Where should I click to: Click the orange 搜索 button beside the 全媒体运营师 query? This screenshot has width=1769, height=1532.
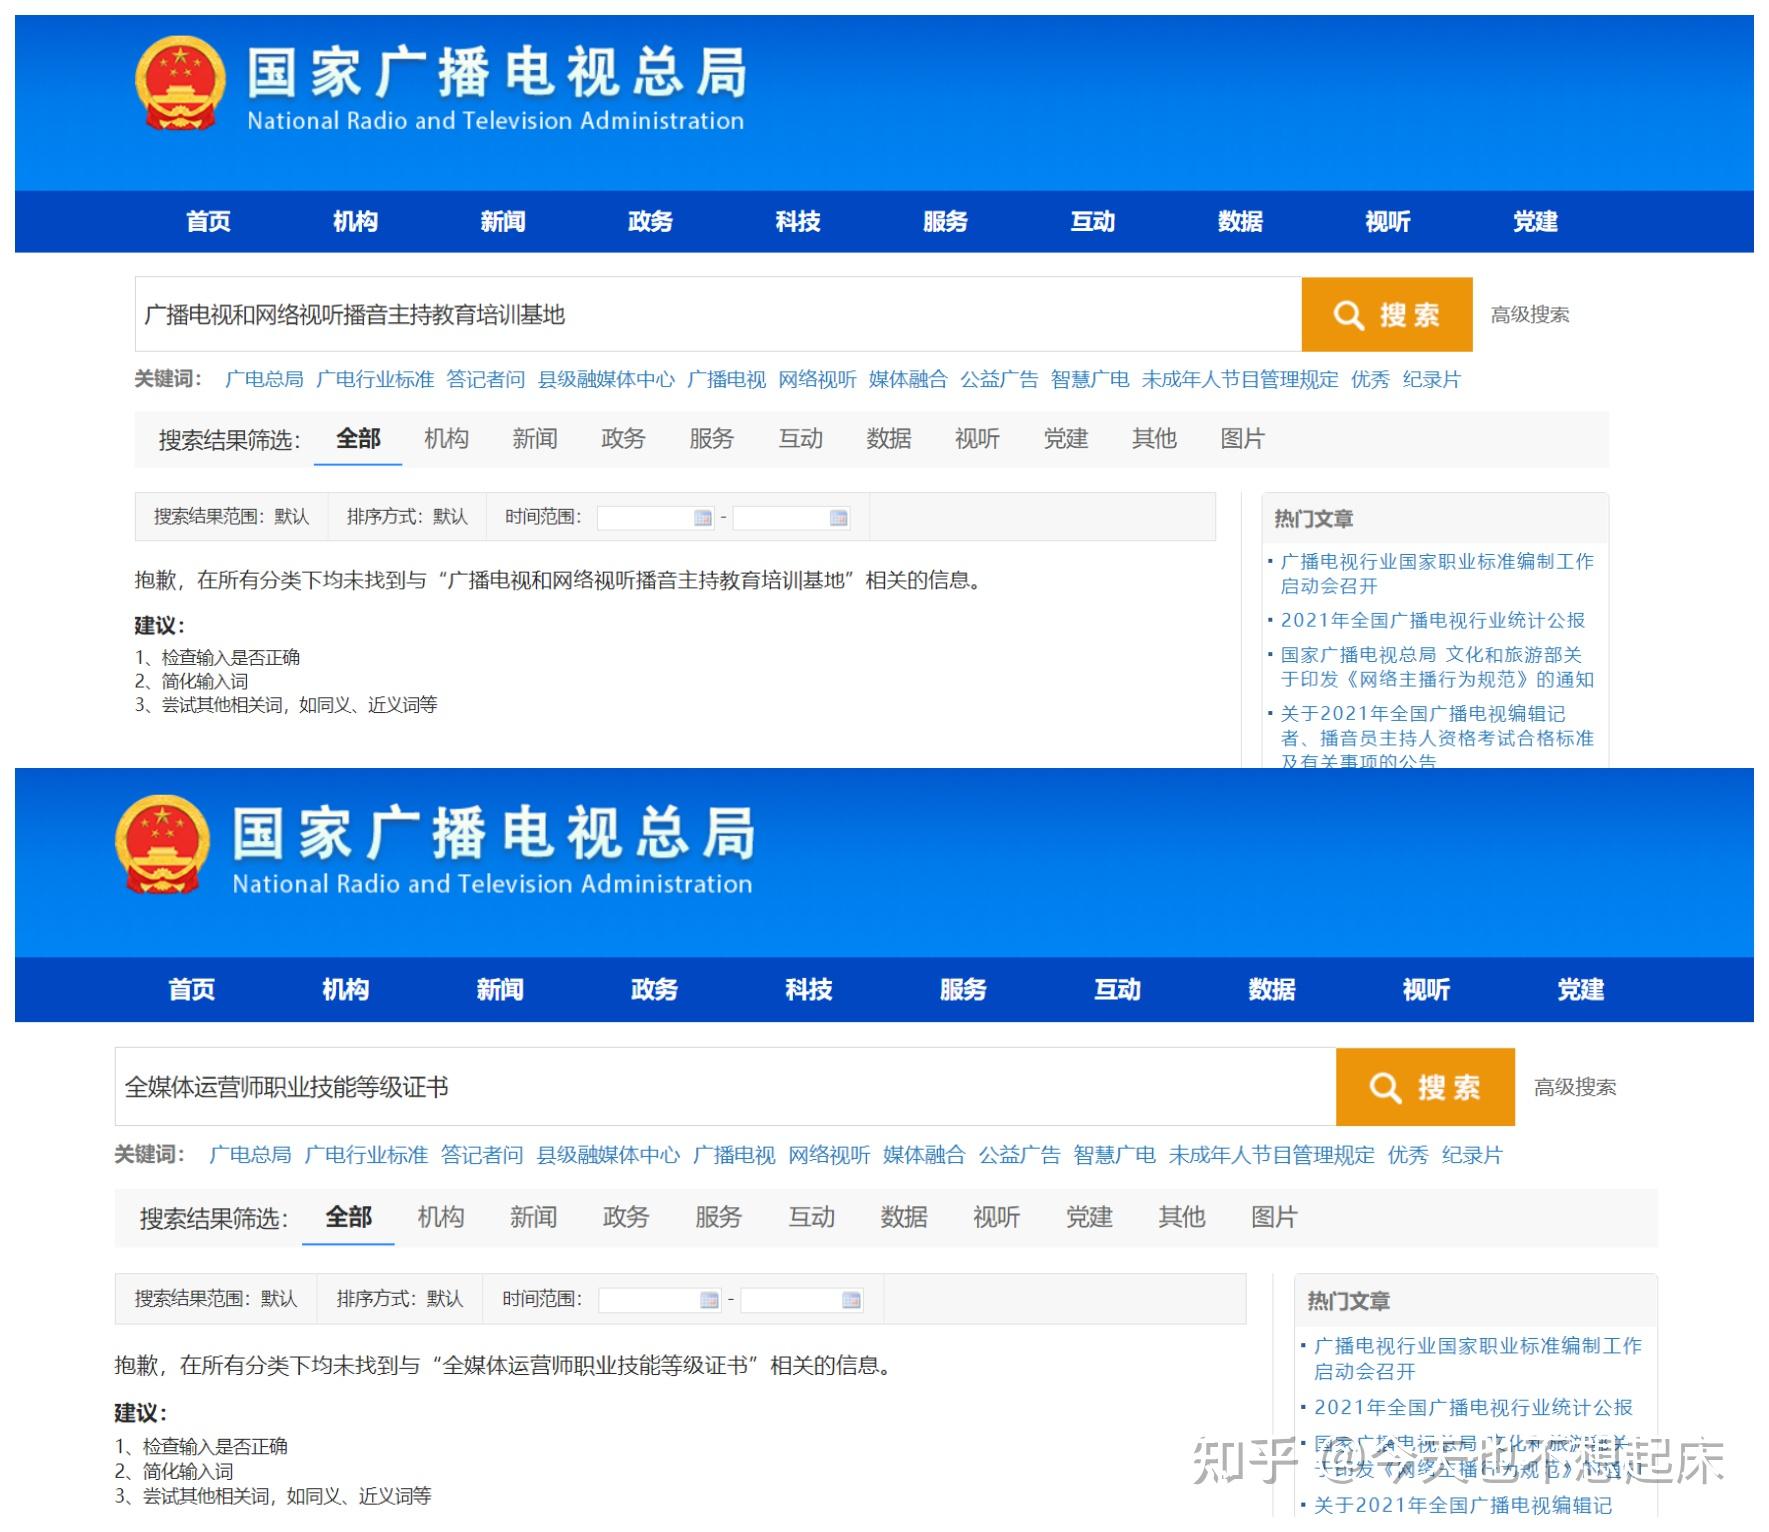click(1425, 1087)
